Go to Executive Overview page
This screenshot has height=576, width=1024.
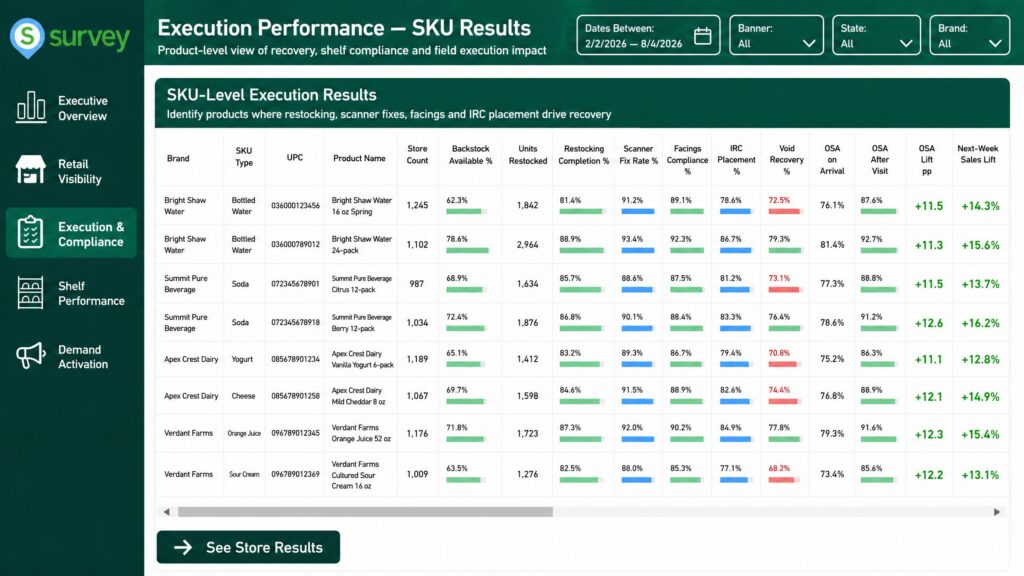[x=71, y=108]
